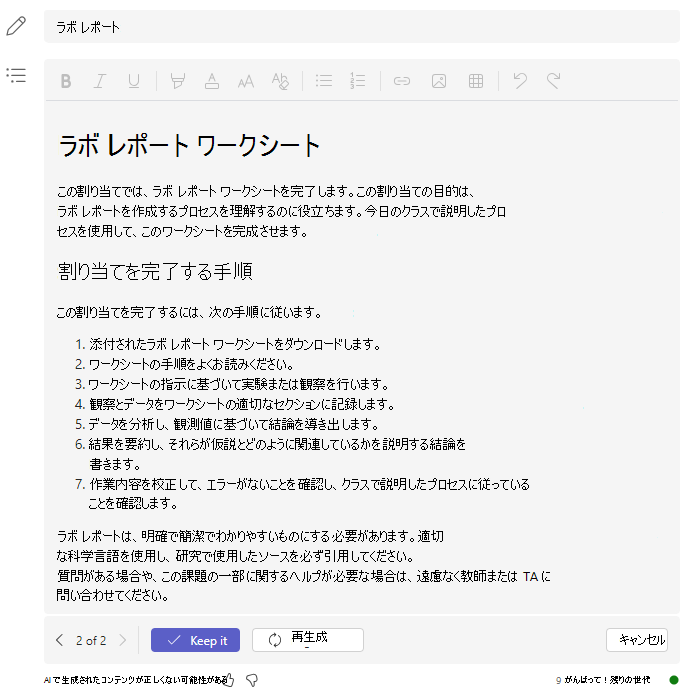The width and height of the screenshot is (687, 695).
Task: Click the green status dot
Action: pyautogui.click(x=674, y=680)
